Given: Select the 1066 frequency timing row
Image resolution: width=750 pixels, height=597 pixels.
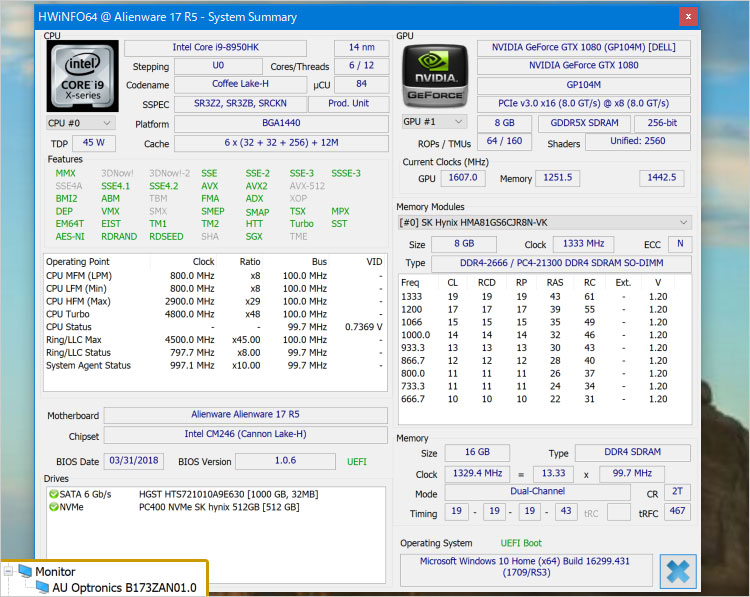Looking at the screenshot, I should 545,322.
